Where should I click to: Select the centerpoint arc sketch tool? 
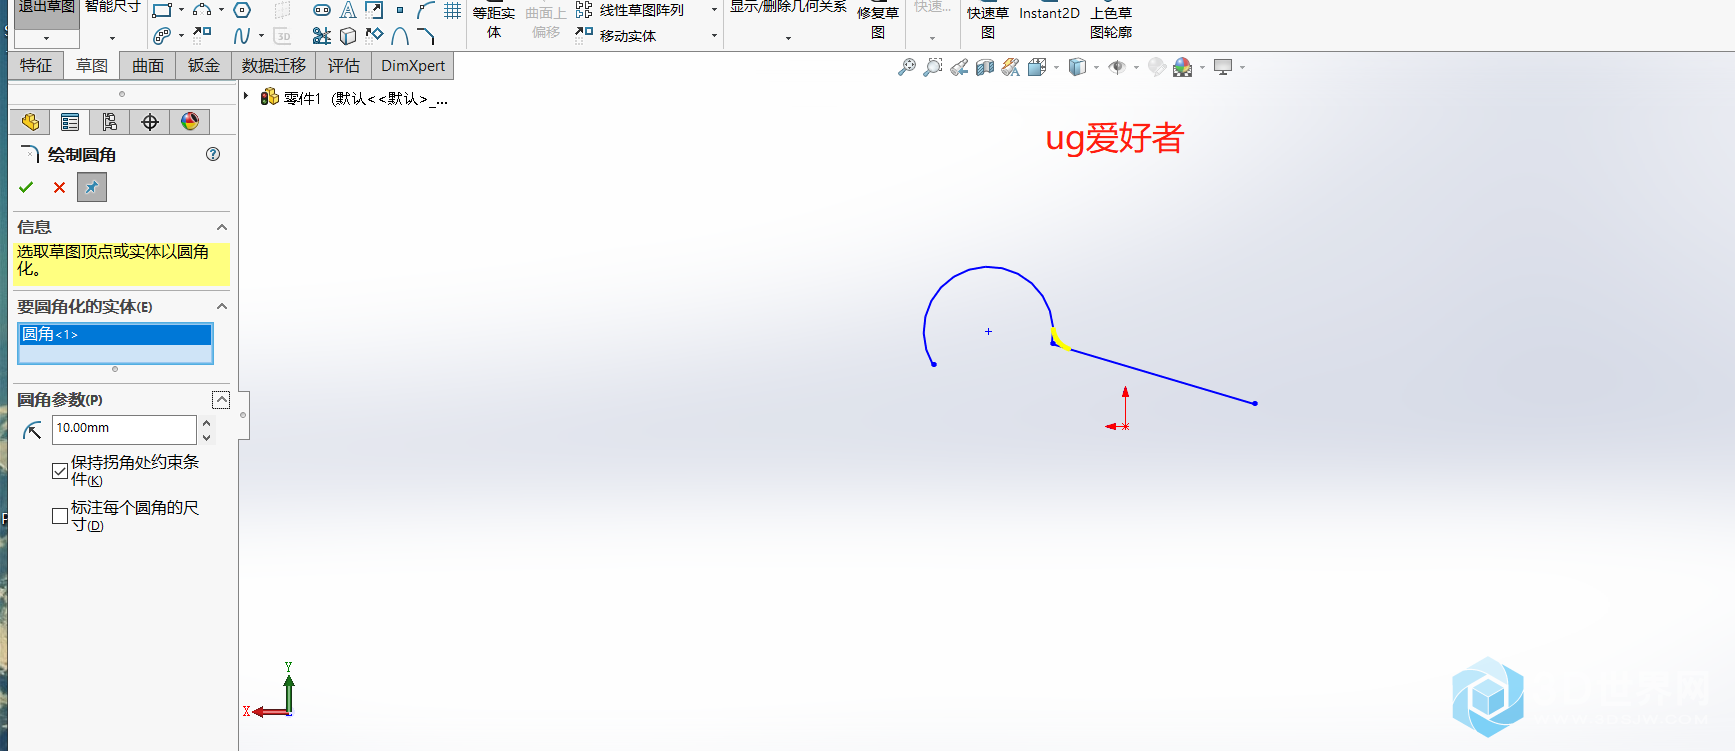(202, 10)
